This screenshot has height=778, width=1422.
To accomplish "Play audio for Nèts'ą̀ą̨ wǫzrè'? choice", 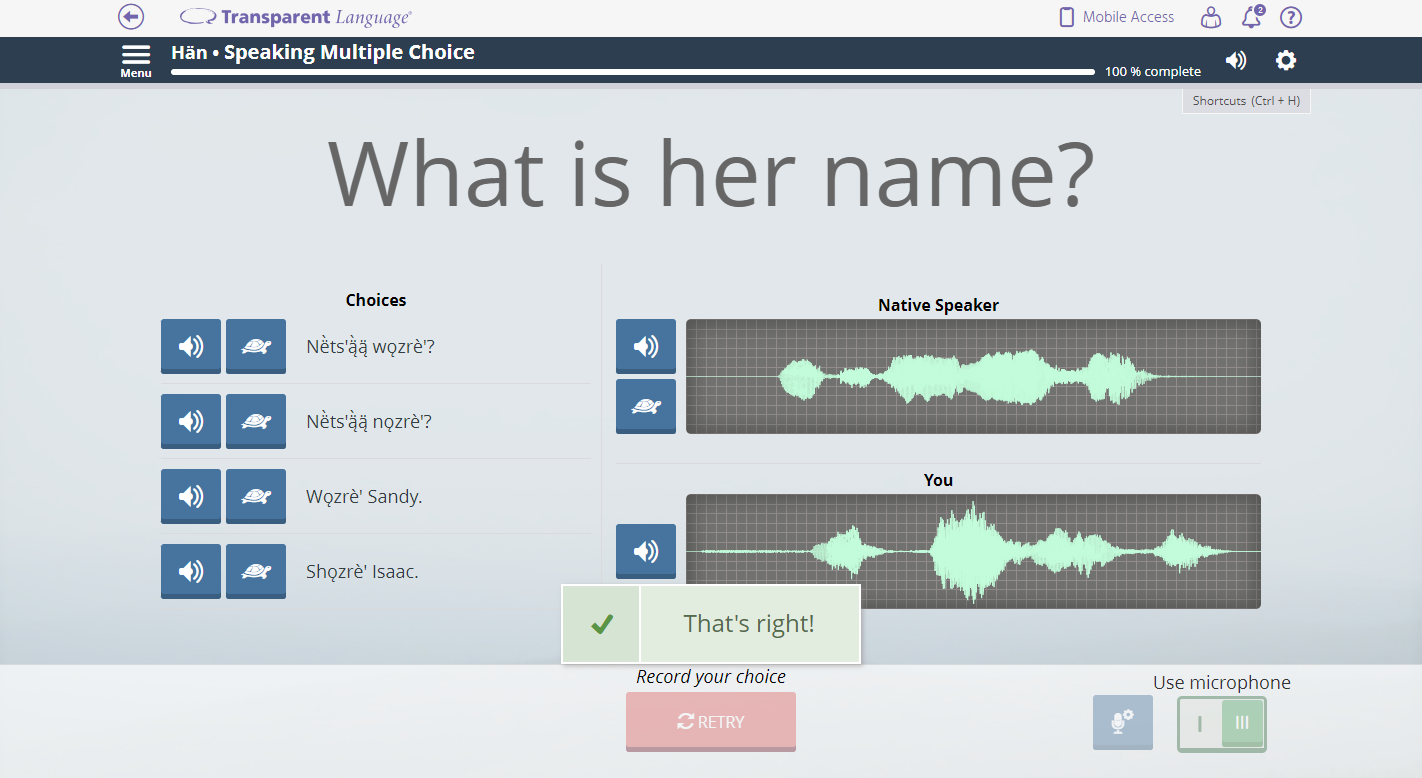I will 190,346.
